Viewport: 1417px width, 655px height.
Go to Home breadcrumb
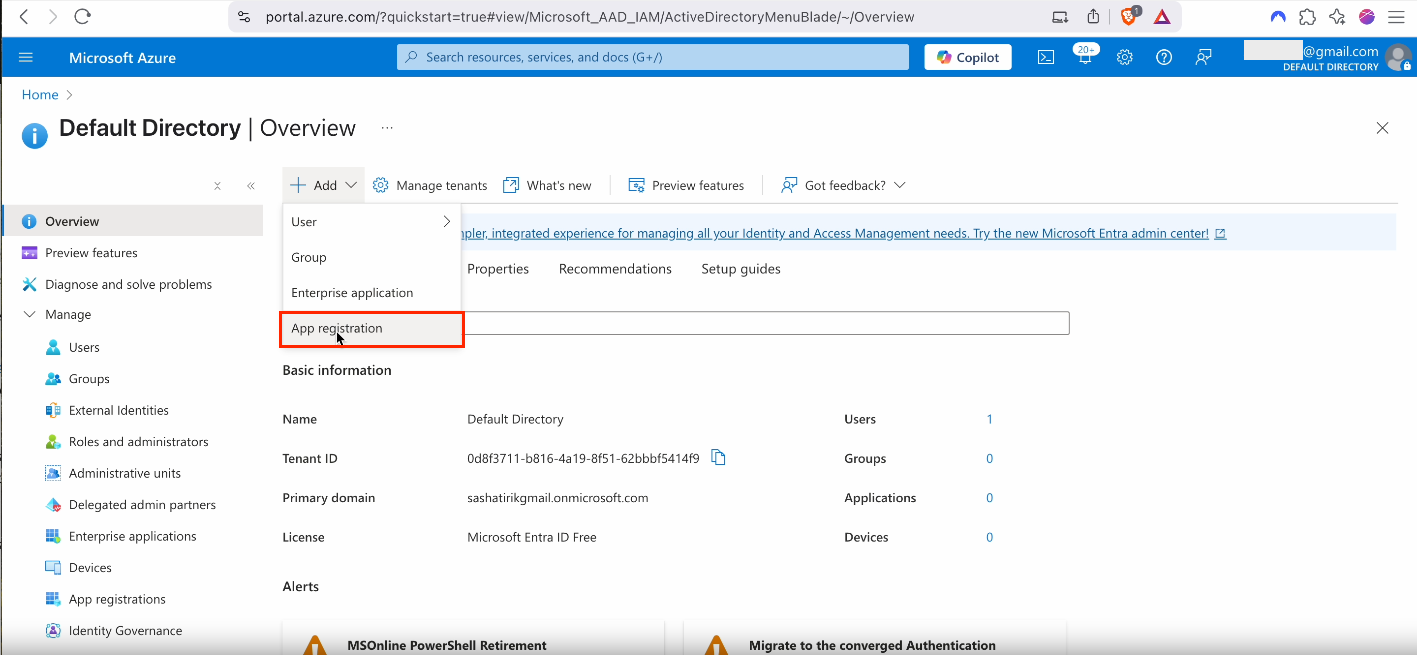click(40, 94)
